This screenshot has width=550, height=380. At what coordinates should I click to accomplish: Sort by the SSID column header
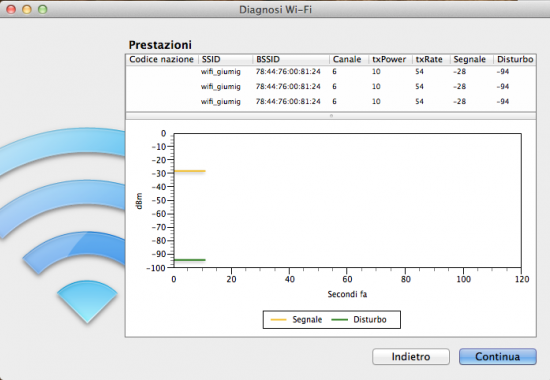(x=226, y=59)
